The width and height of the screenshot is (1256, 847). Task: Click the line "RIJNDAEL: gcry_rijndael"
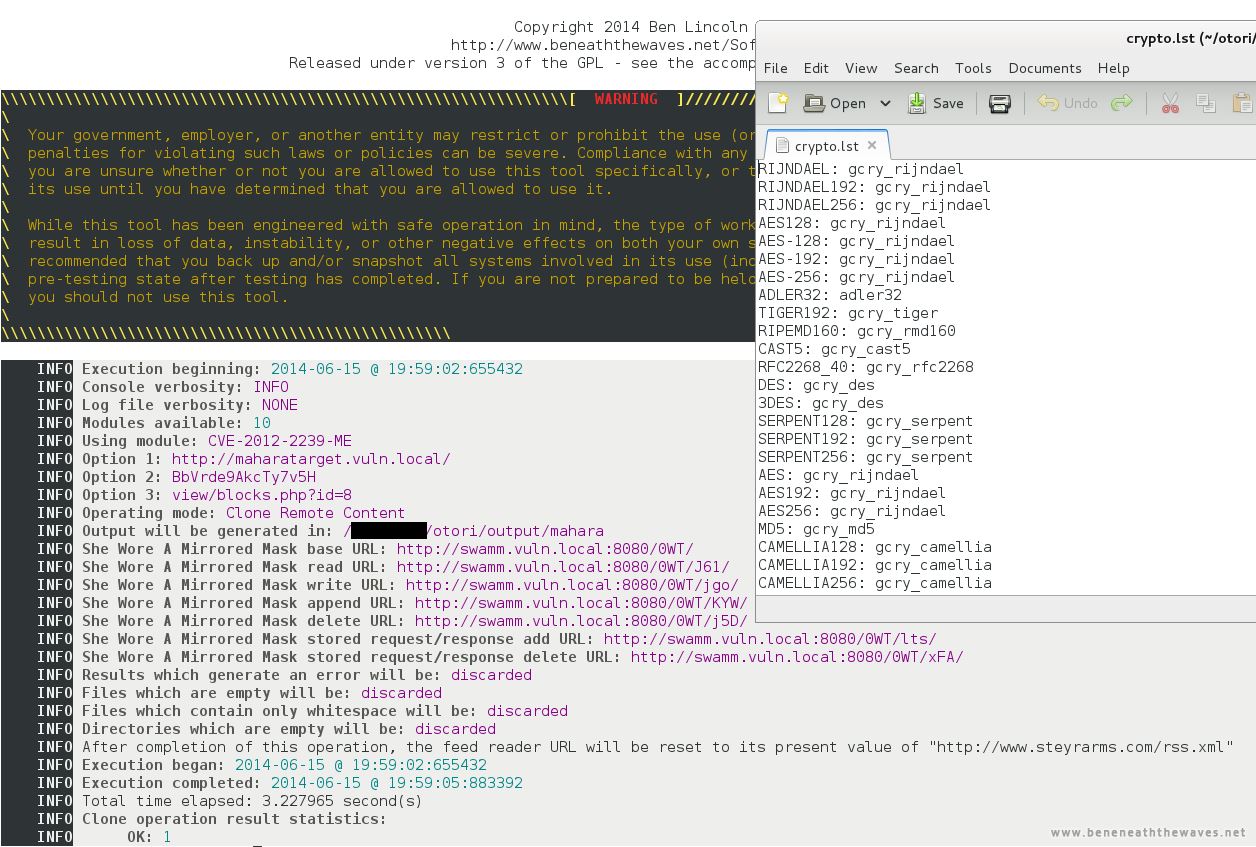[x=861, y=169]
